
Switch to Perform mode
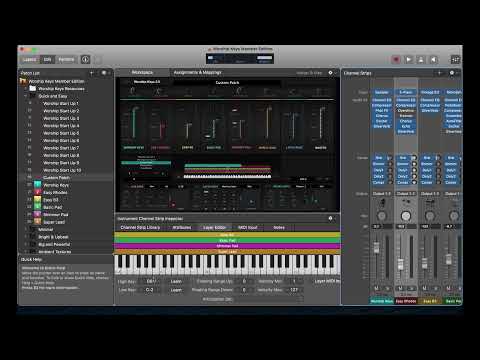pos(66,60)
